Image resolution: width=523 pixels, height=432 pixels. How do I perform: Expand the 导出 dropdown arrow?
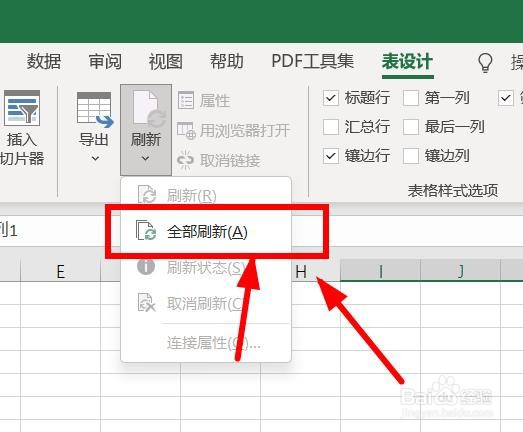(95, 158)
